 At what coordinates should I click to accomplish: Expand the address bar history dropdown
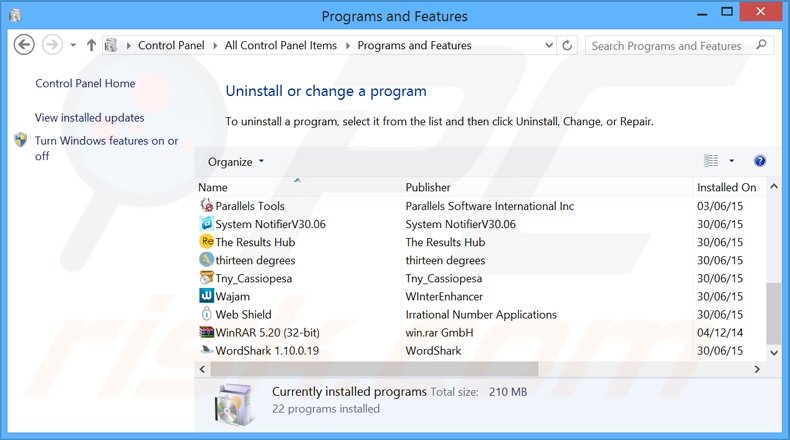[x=549, y=45]
